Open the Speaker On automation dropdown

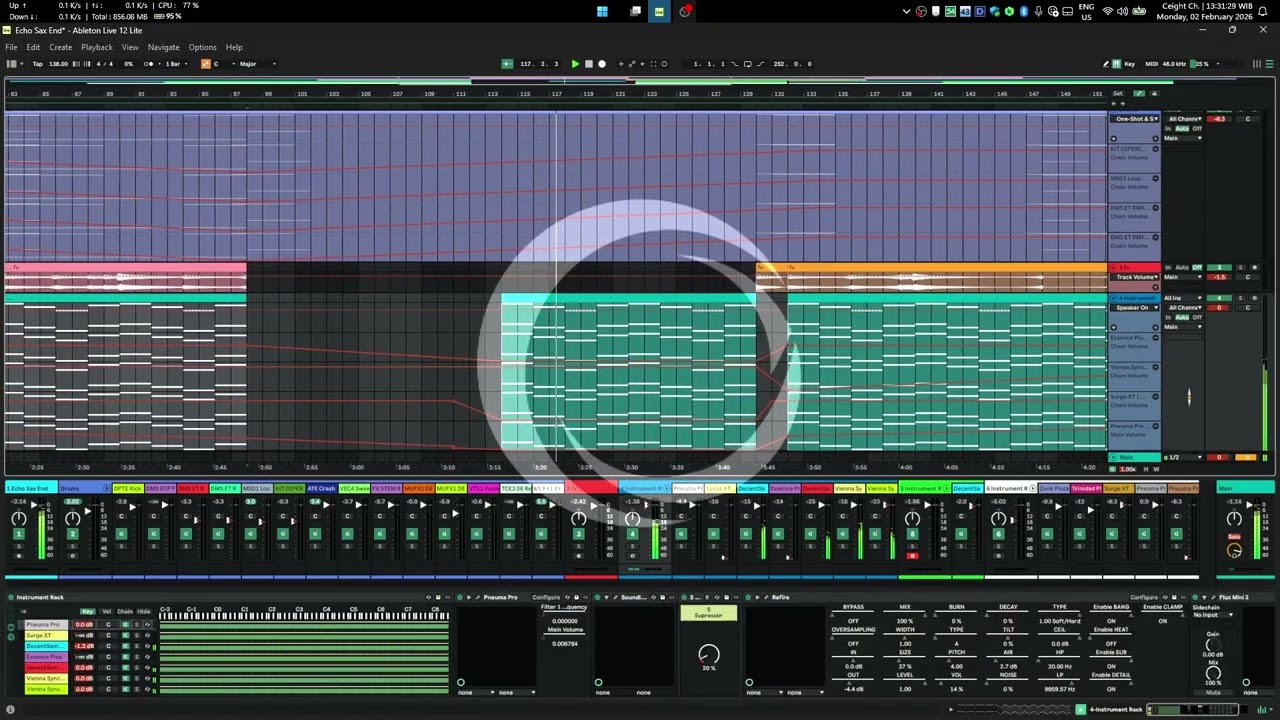click(x=1136, y=308)
